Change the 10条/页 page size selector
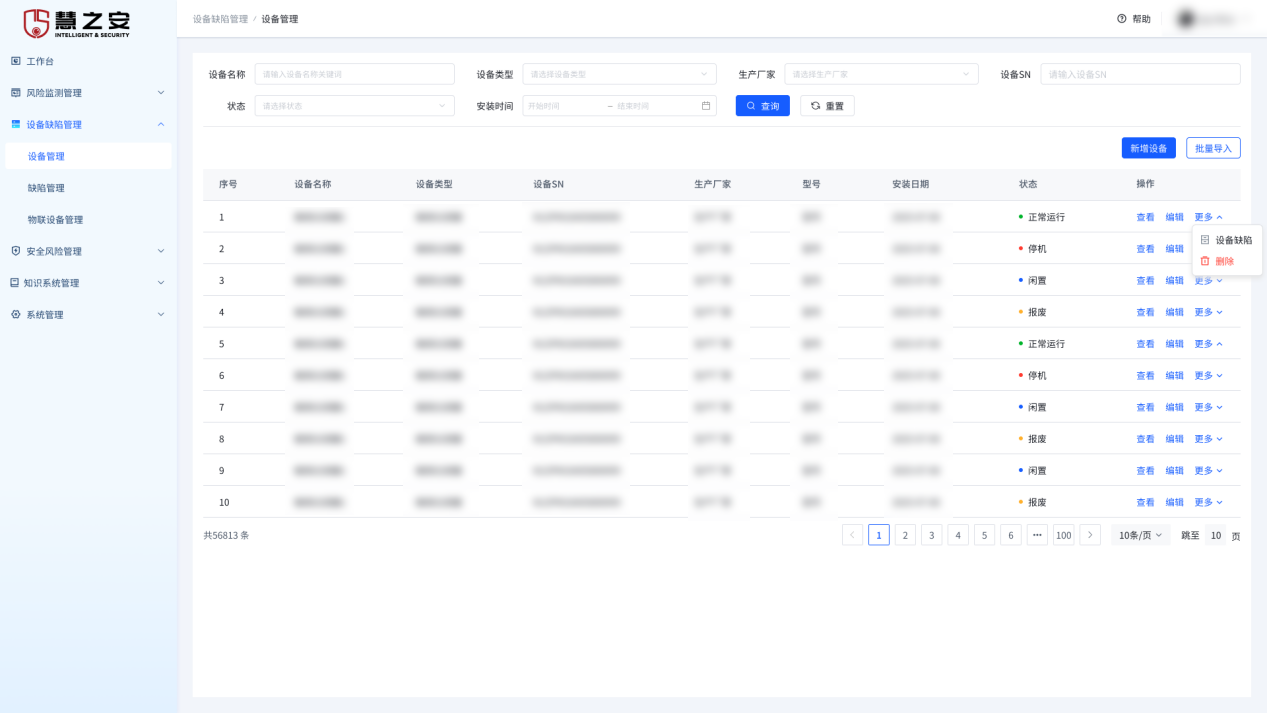Screen dimensions: 1267x713 pos(1140,536)
